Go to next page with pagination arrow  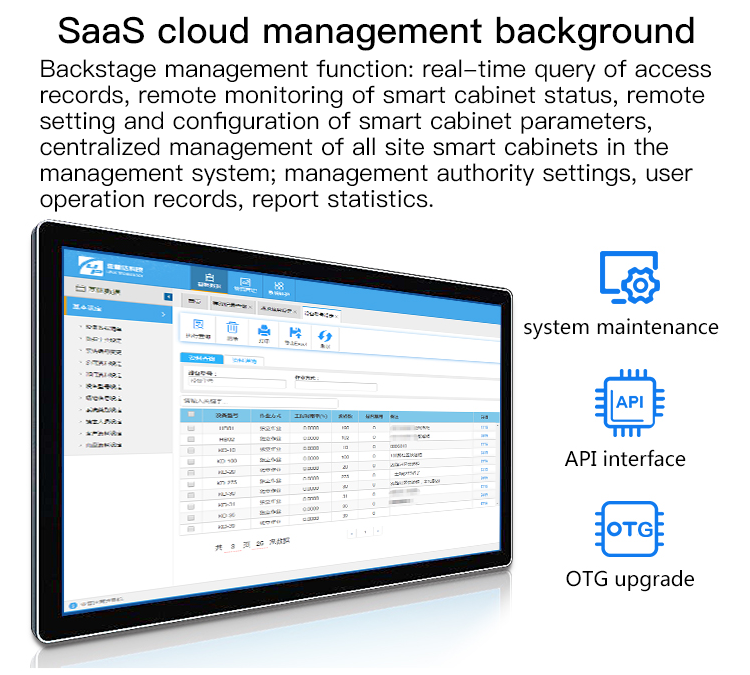[378, 531]
